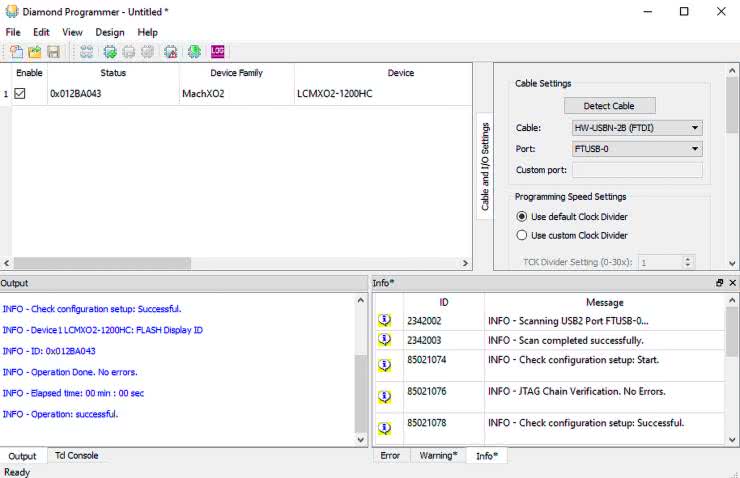Switch to the Tcl Console tab
740x478 pixels.
pos(76,456)
